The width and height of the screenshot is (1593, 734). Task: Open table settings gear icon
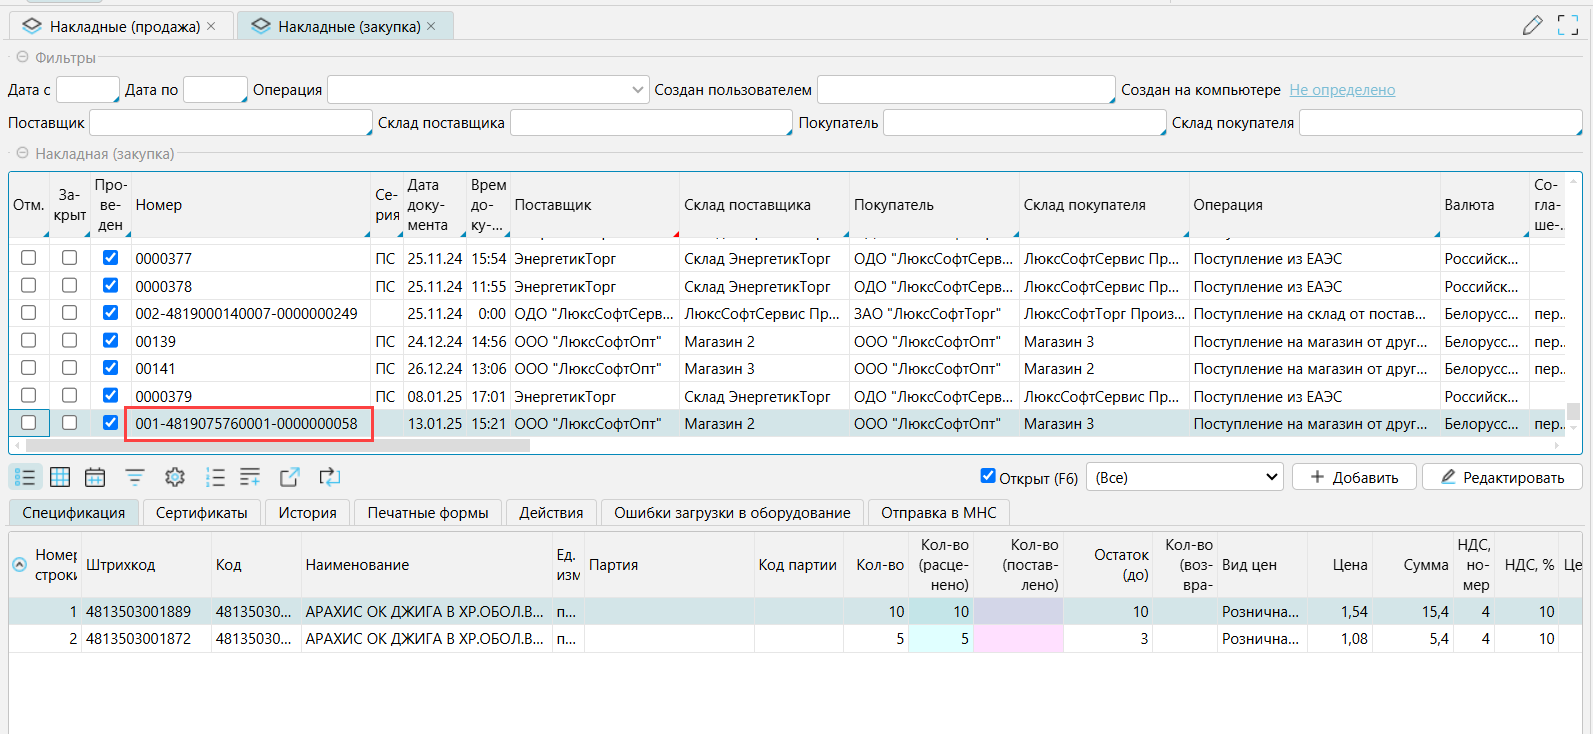click(x=175, y=478)
